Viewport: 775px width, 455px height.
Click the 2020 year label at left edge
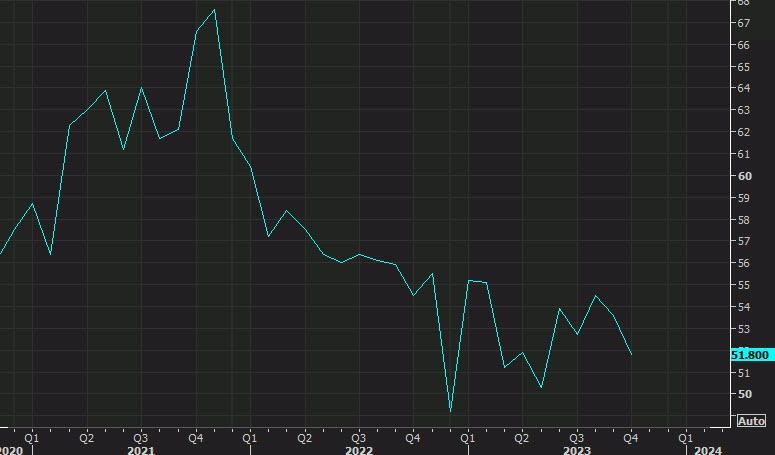click(x=12, y=450)
